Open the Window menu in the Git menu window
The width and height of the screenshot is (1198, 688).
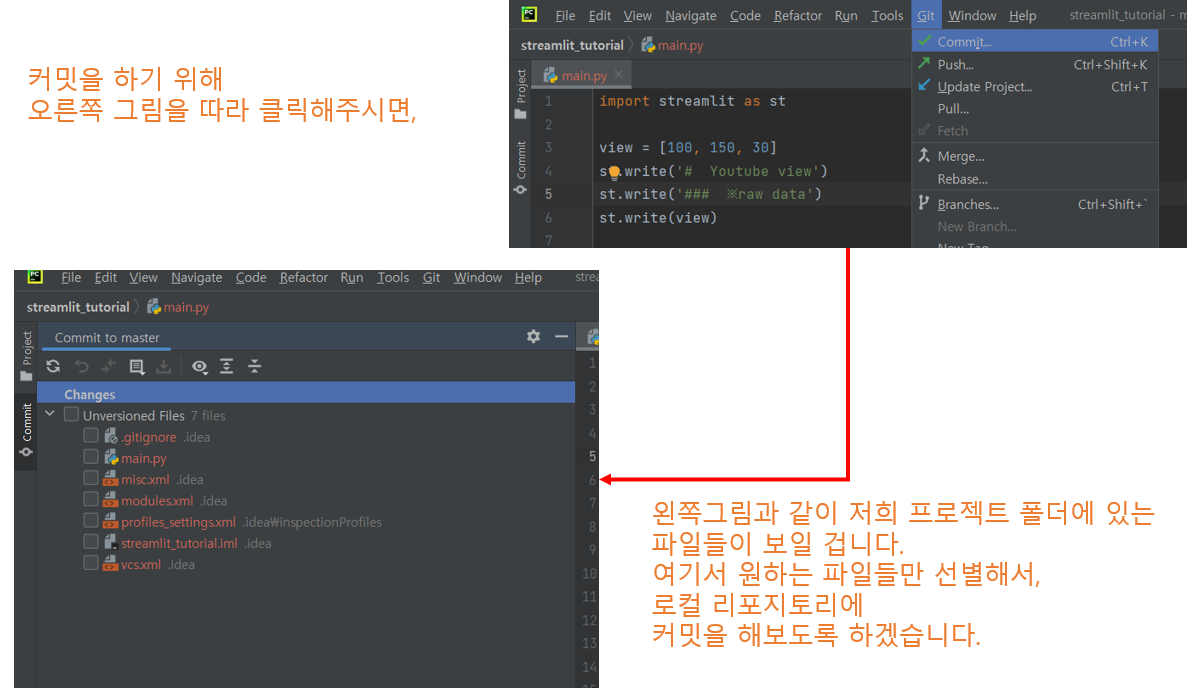pyautogui.click(x=972, y=15)
